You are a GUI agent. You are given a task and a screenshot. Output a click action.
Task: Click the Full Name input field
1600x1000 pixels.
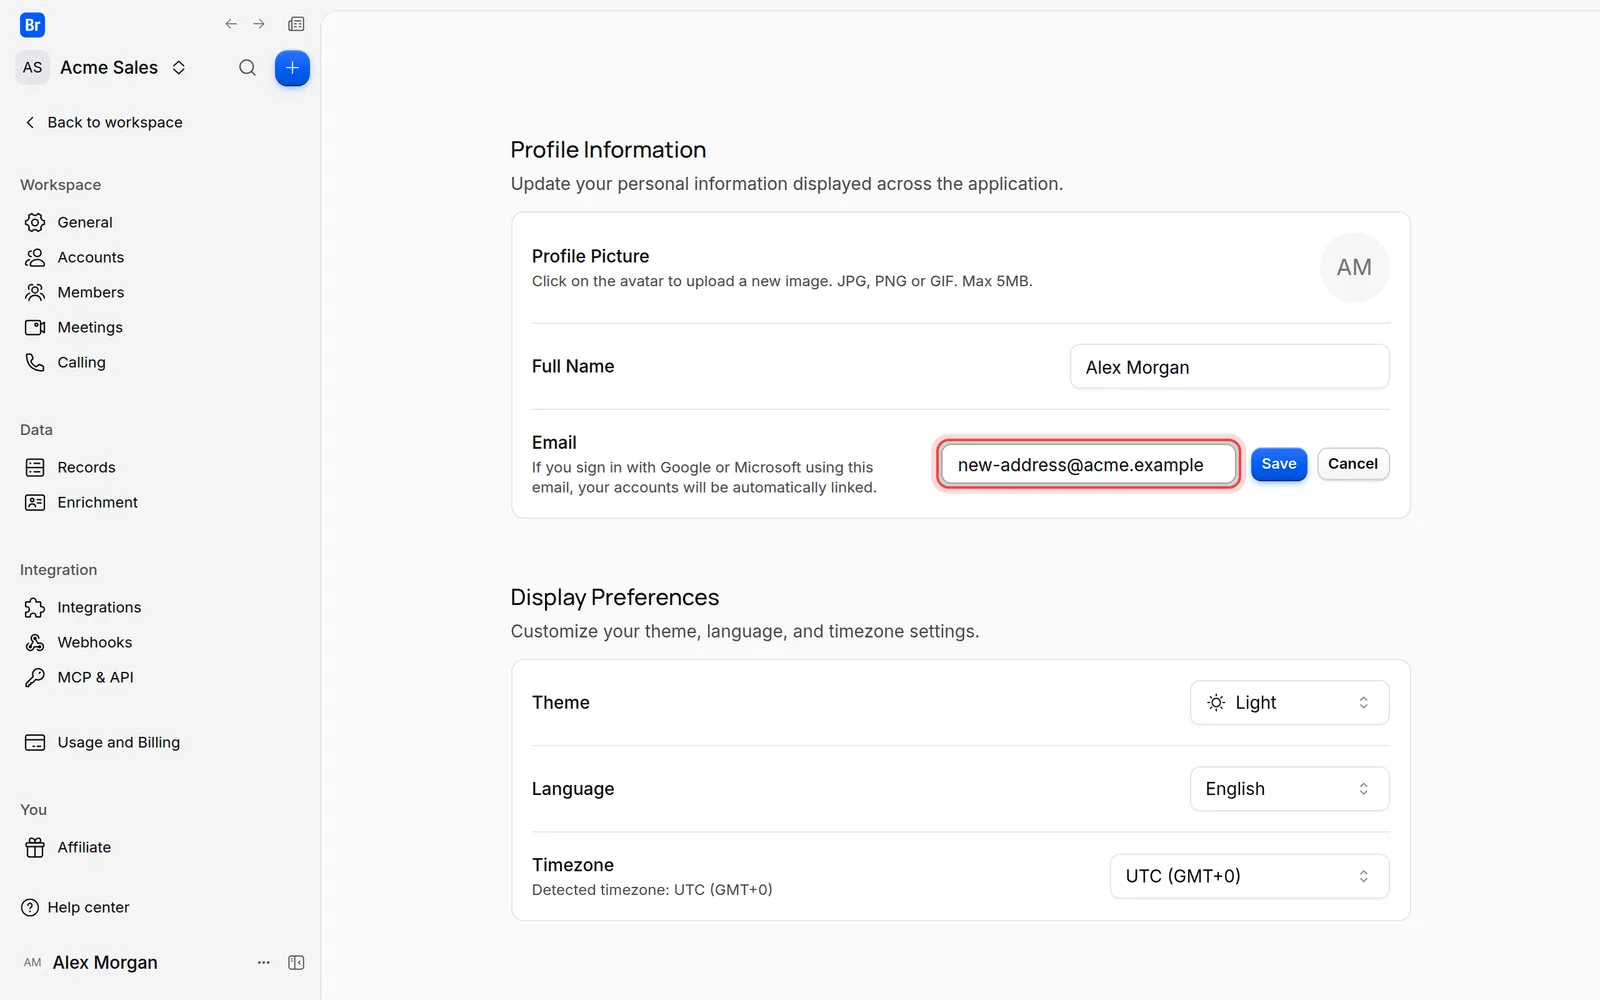tap(1229, 367)
